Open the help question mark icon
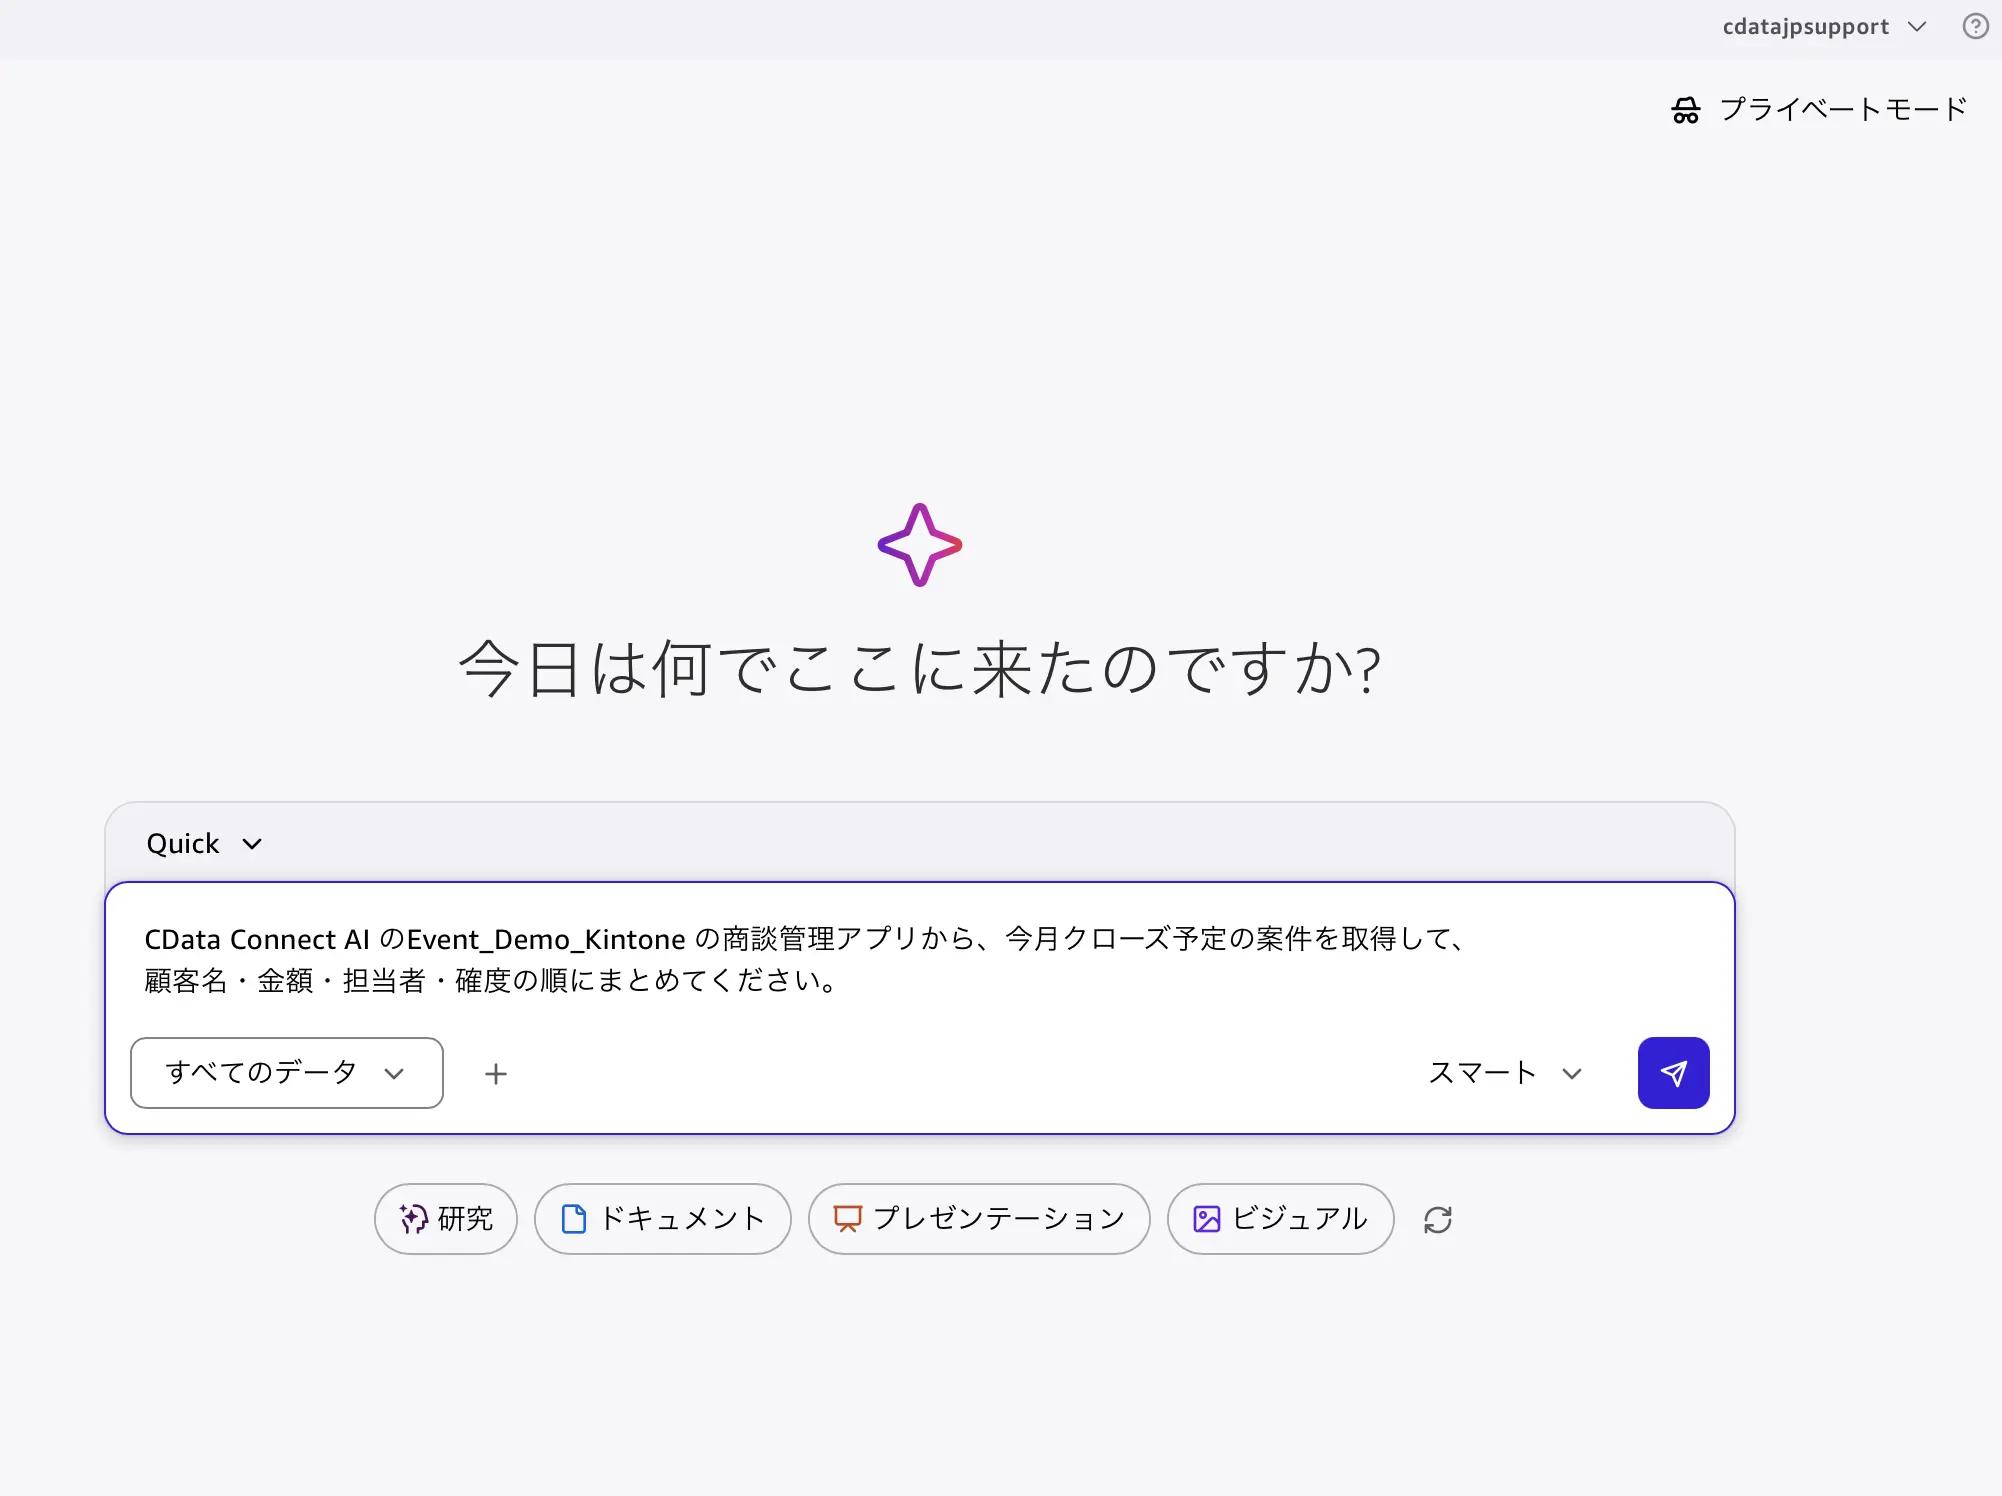This screenshot has width=2002, height=1496. point(1975,26)
